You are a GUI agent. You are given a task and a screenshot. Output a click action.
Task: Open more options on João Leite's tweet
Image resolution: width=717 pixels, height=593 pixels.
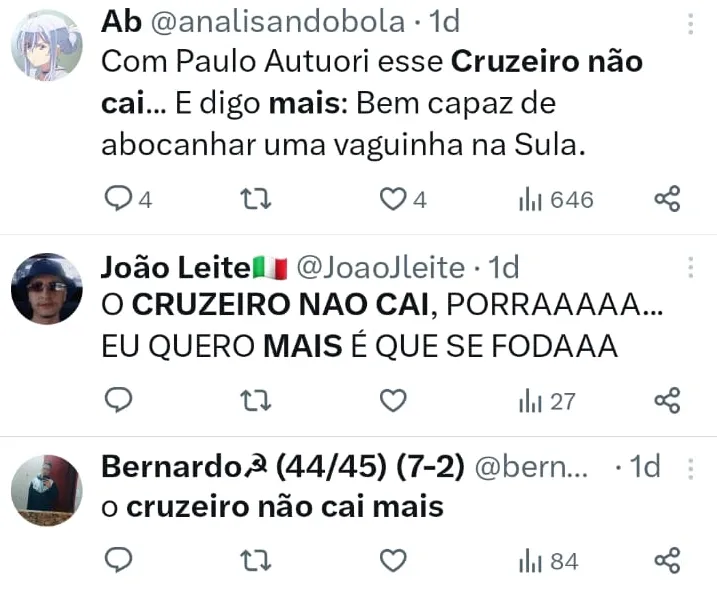click(690, 268)
